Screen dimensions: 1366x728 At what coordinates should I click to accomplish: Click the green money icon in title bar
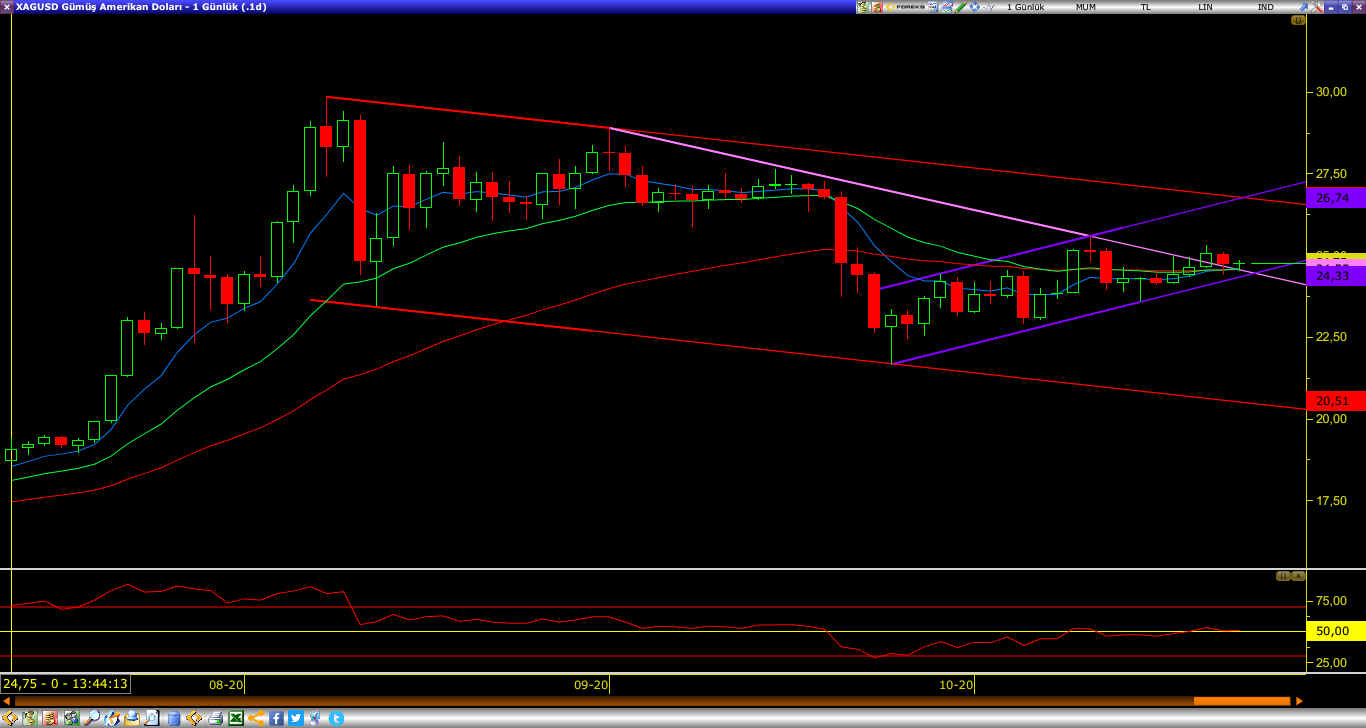click(862, 7)
